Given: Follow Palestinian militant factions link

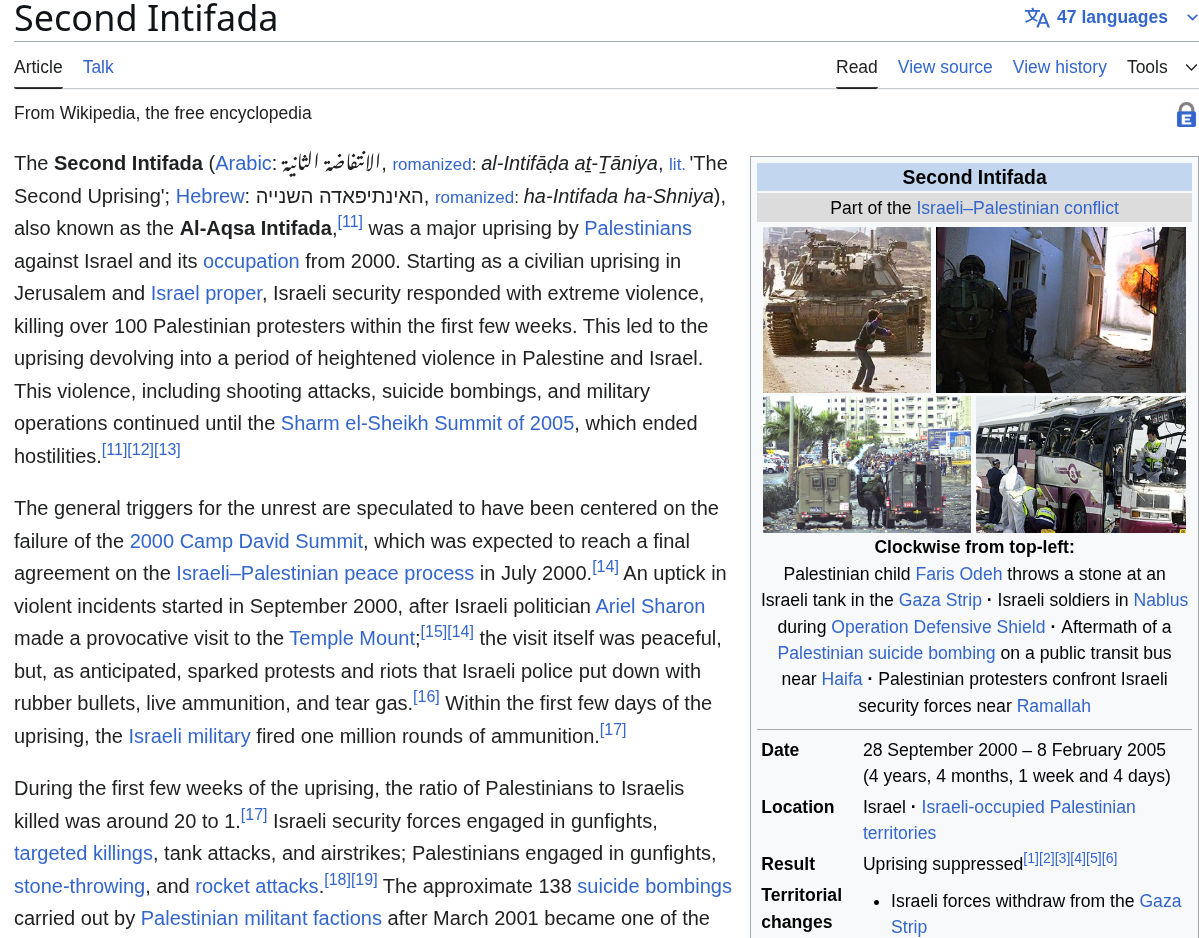Looking at the screenshot, I should click(x=261, y=918).
